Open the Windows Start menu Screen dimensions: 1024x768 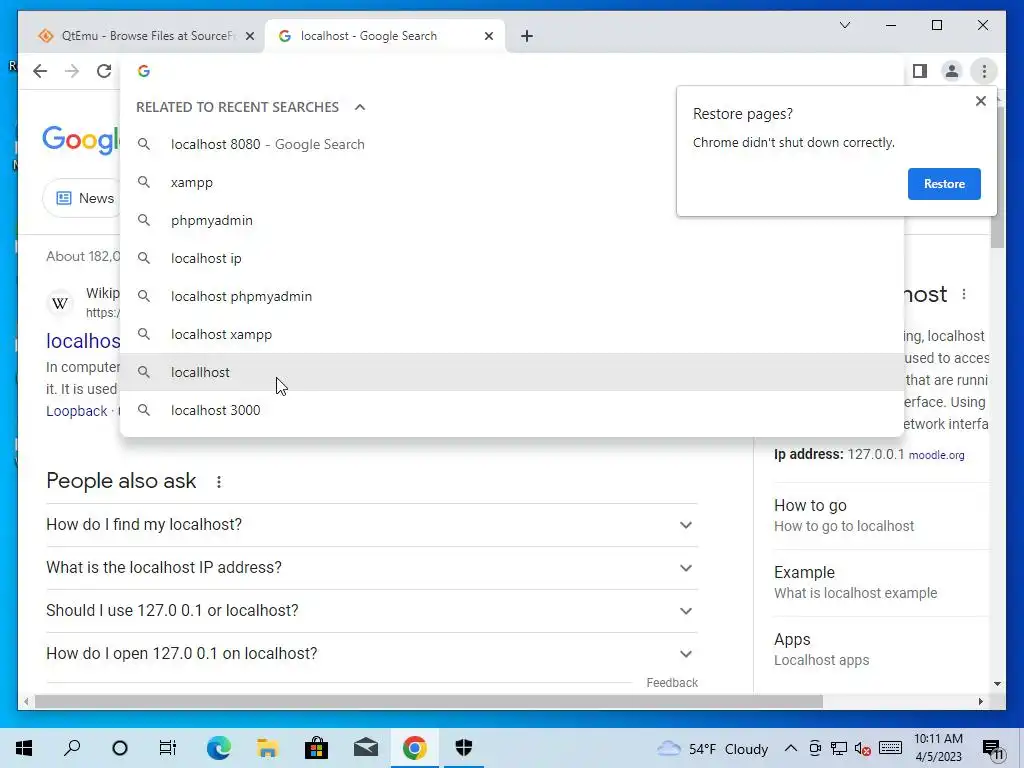pos(24,748)
